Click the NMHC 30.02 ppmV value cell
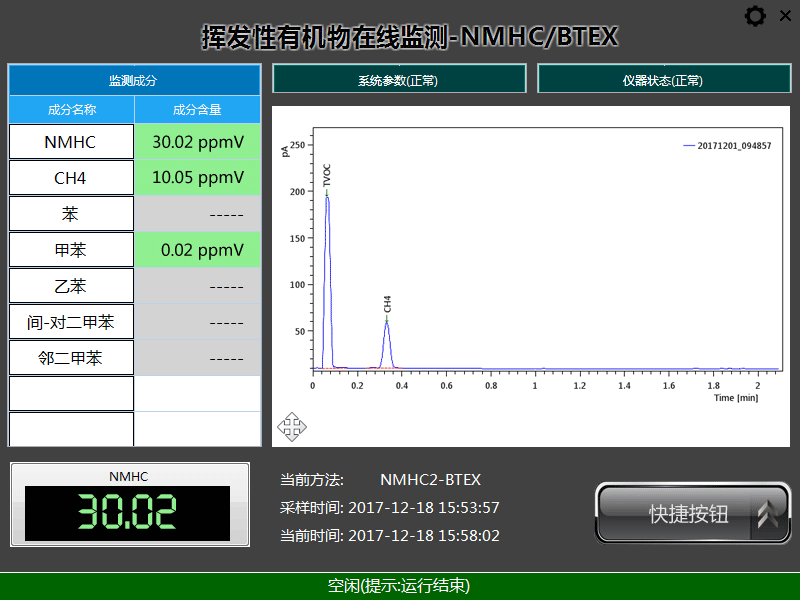 (198, 142)
